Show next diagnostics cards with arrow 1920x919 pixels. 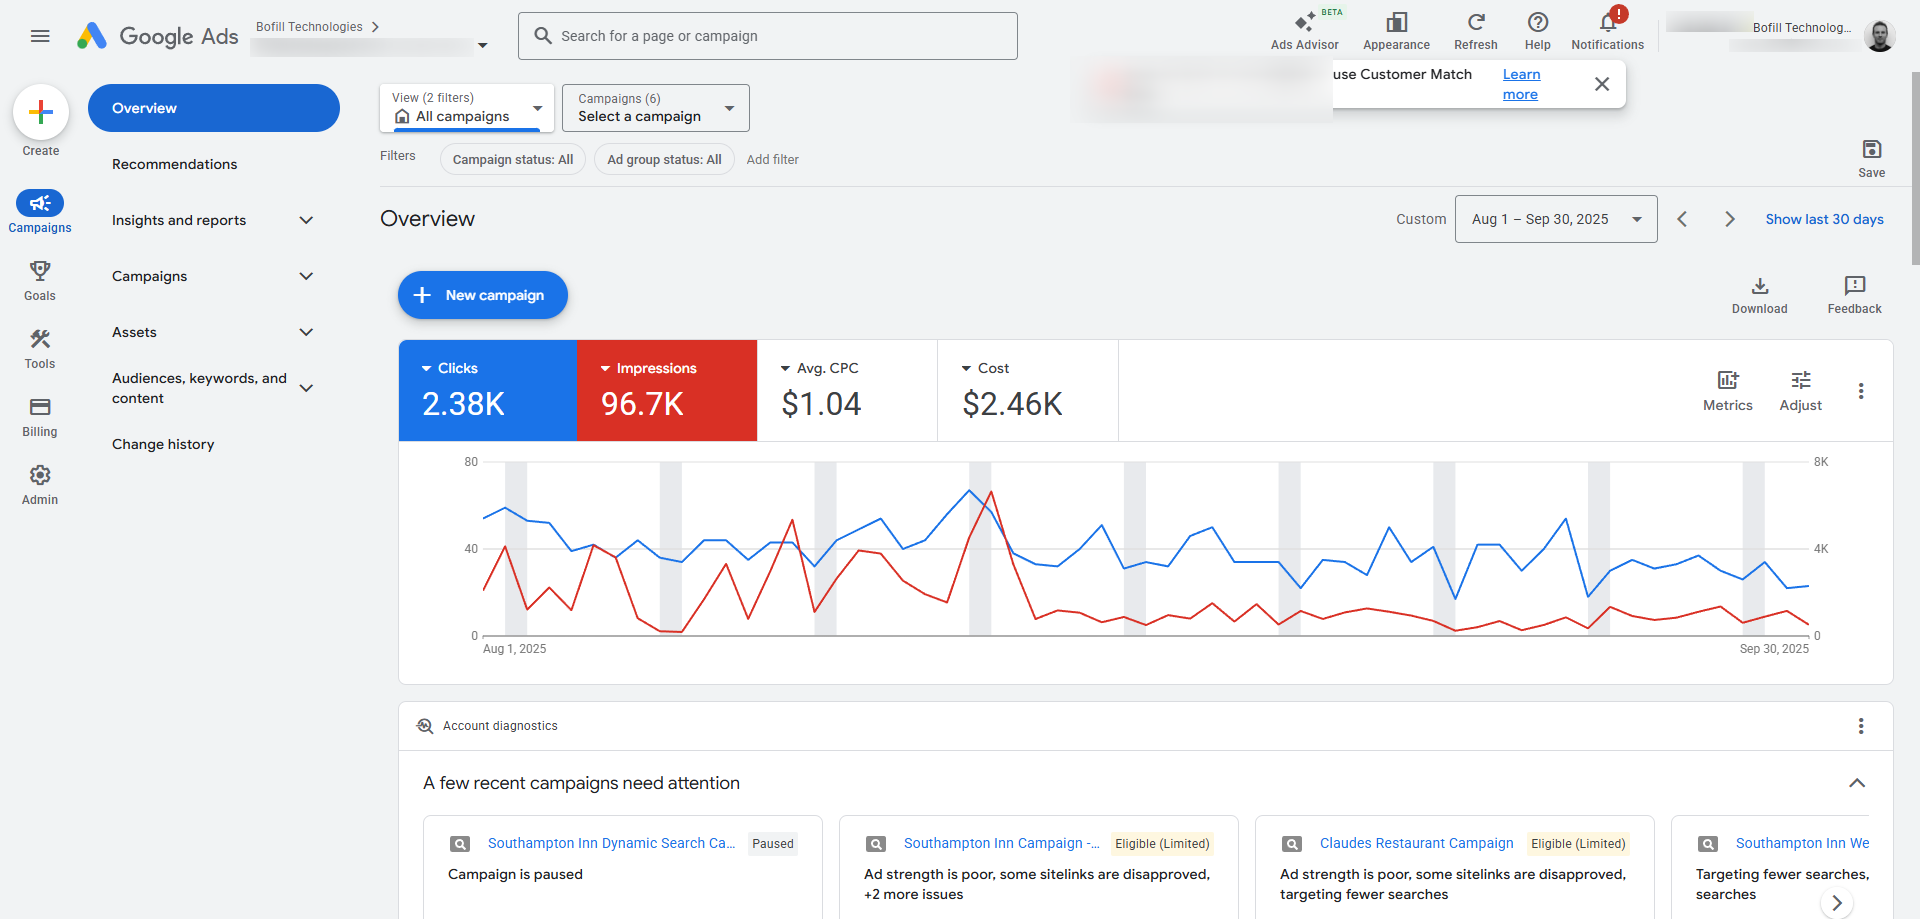point(1837,903)
